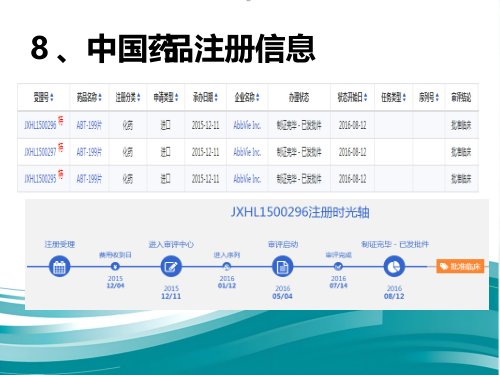
Task: Sort by the 企业名称 column arrows
Action: pyautogui.click(x=258, y=97)
